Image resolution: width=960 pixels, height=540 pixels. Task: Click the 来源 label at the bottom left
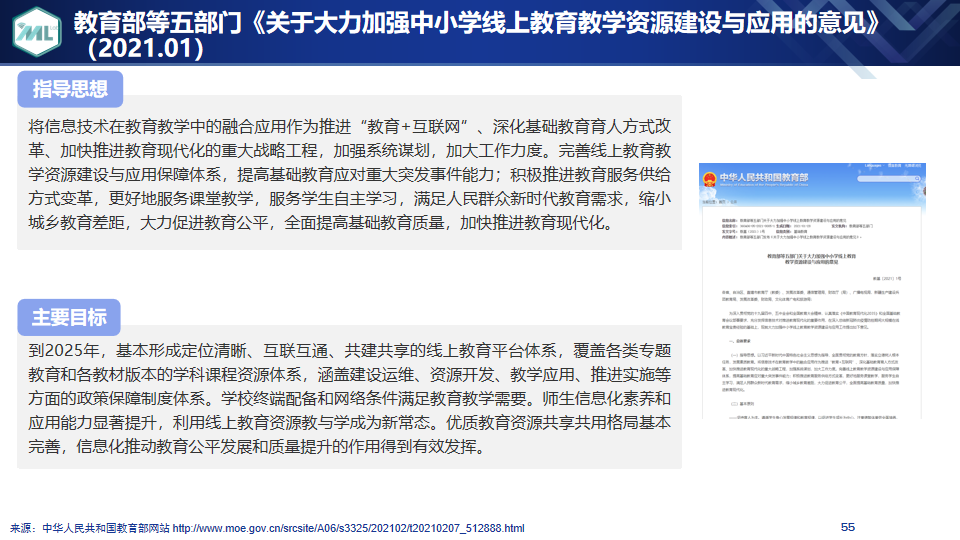coord(24,527)
